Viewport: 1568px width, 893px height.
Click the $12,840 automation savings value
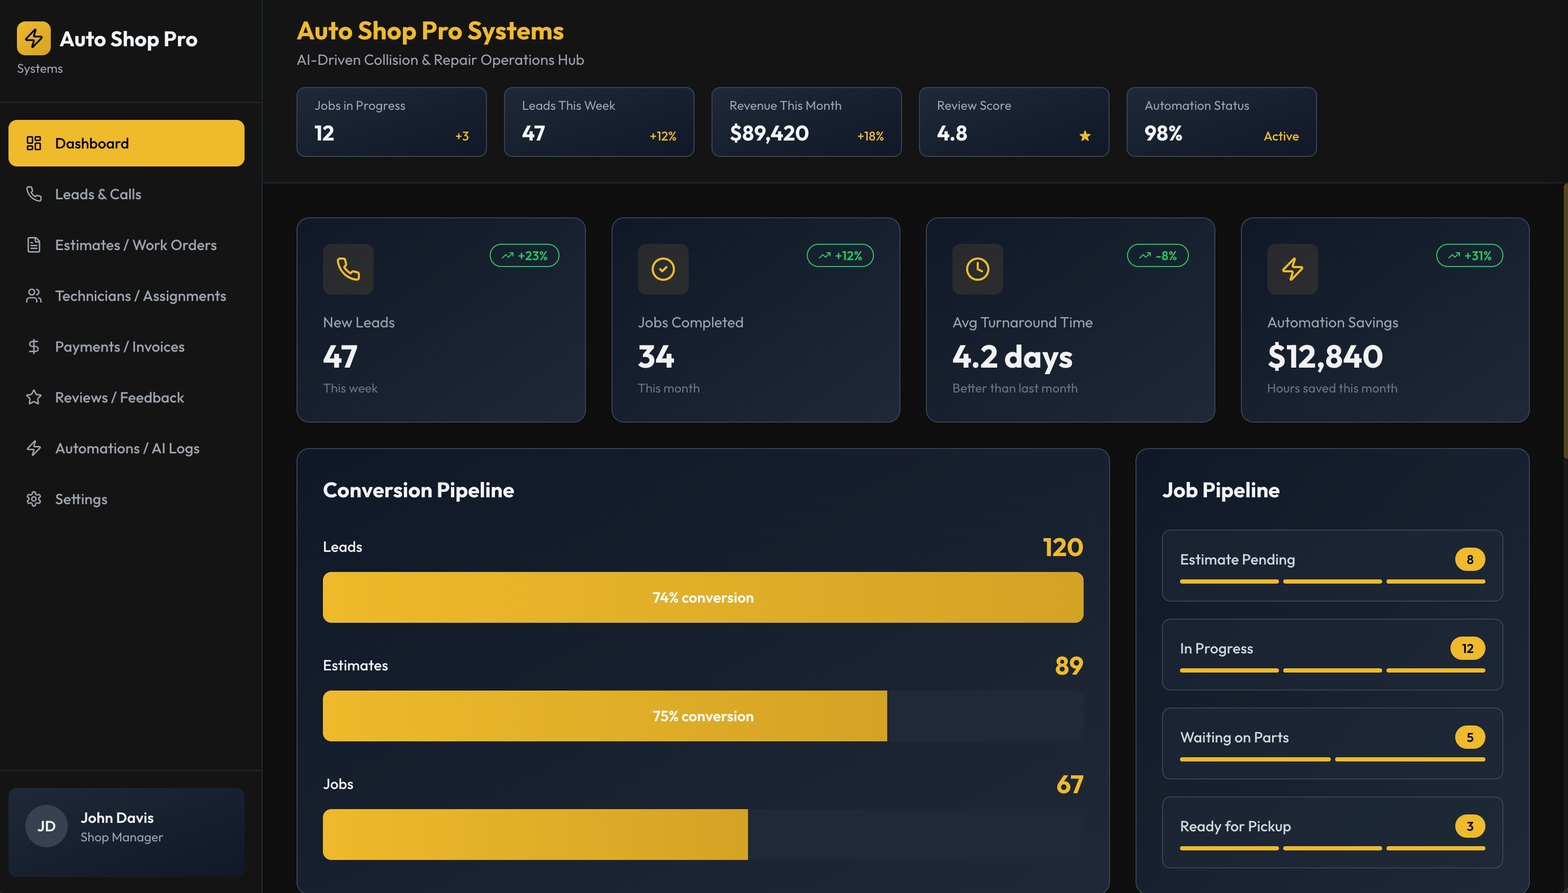[1325, 357]
